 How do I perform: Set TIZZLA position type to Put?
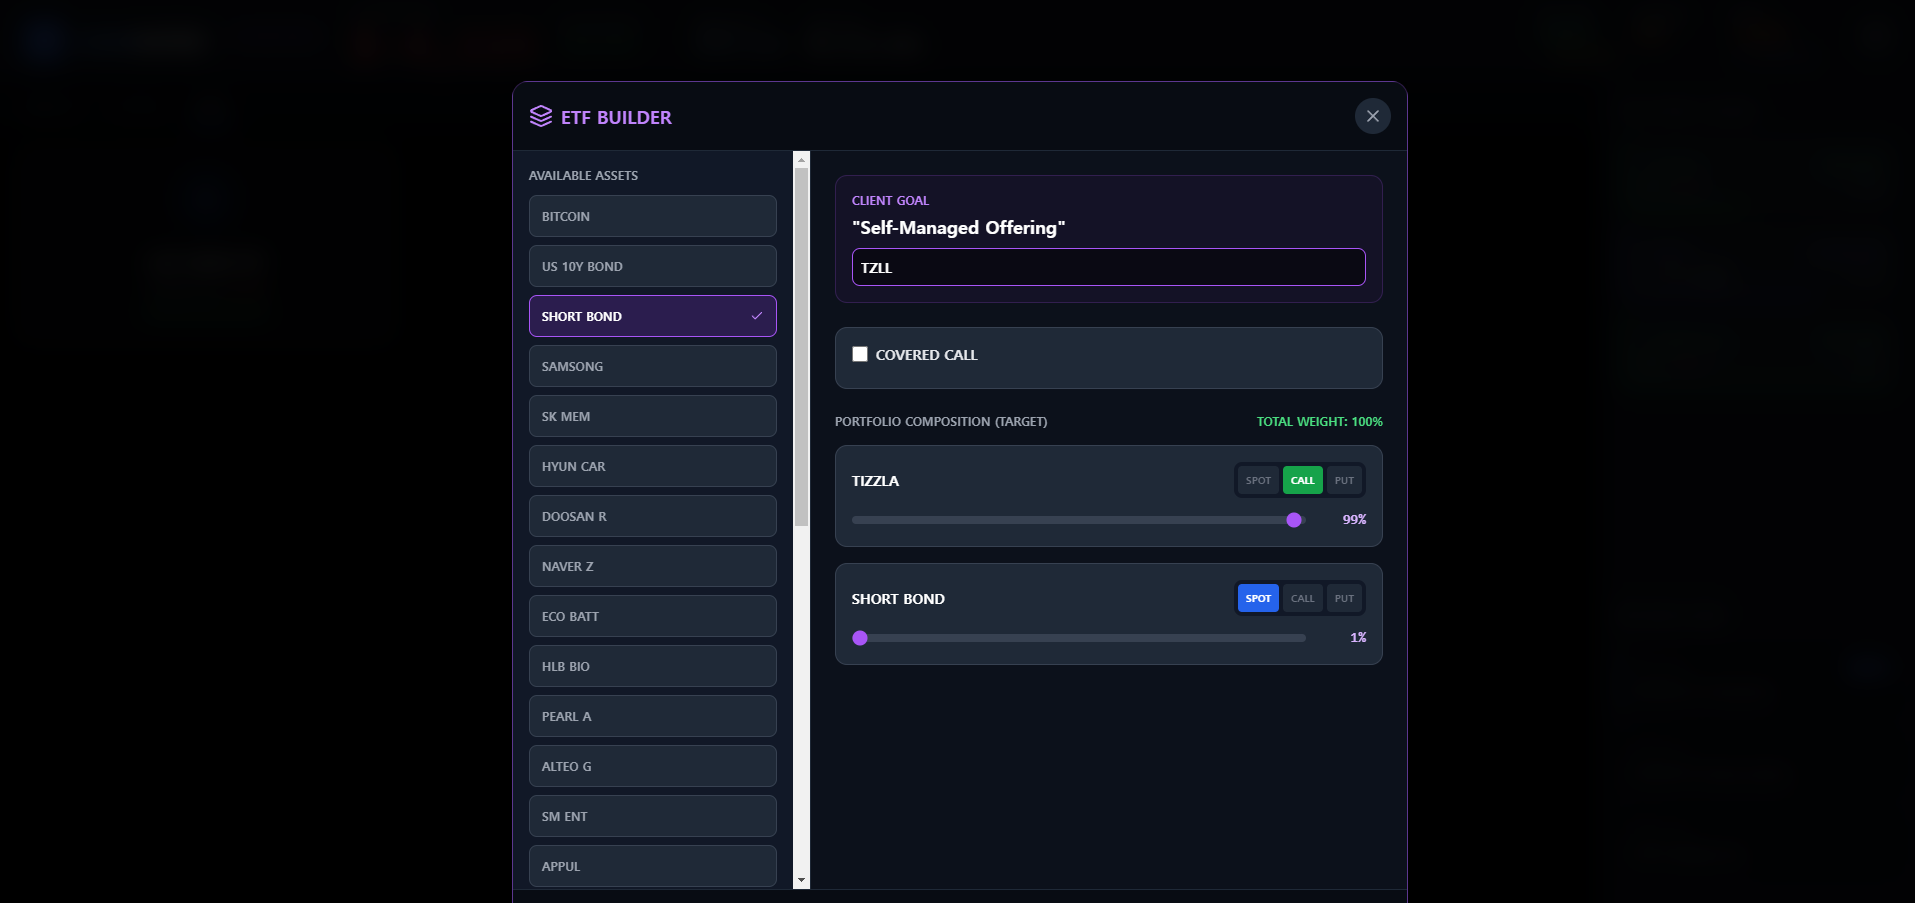pos(1344,481)
